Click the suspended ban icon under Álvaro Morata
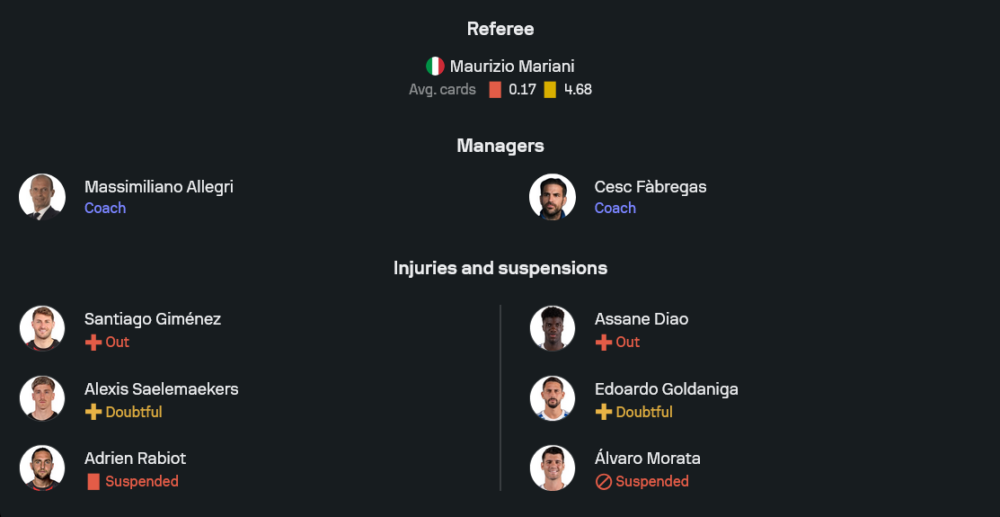1000x517 pixels. click(x=603, y=482)
